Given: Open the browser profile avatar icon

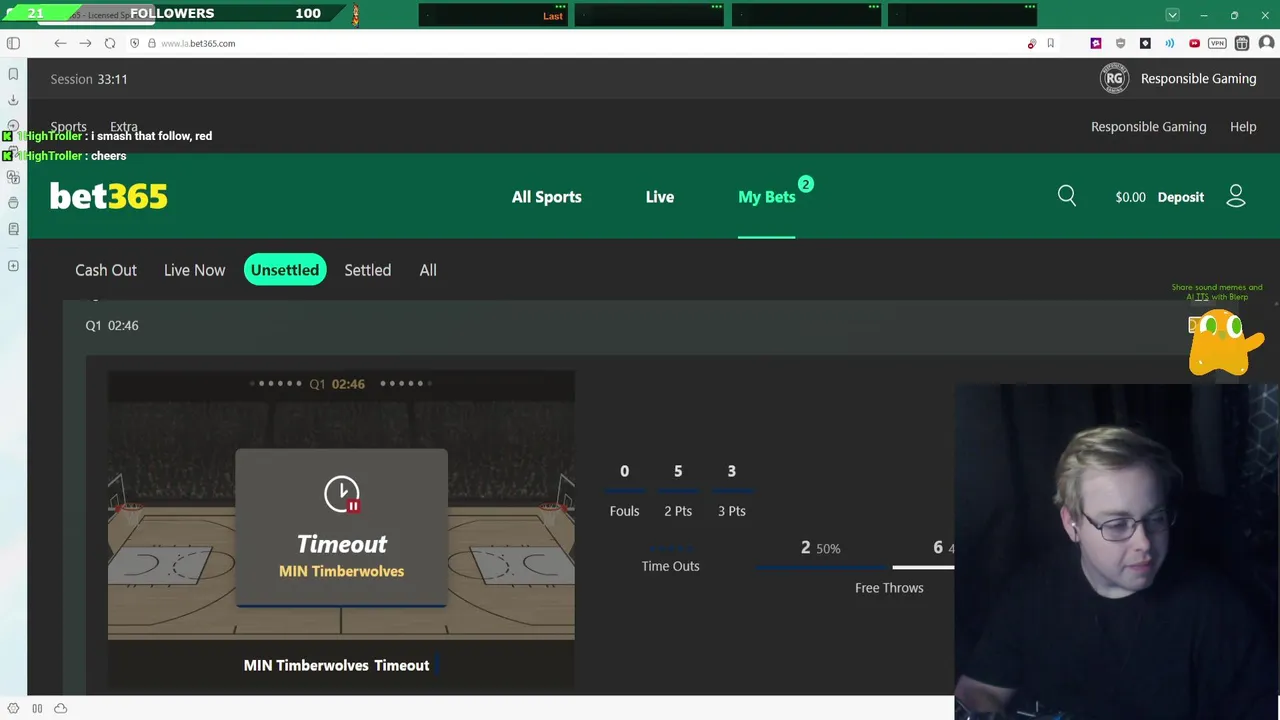Looking at the screenshot, I should (1266, 43).
